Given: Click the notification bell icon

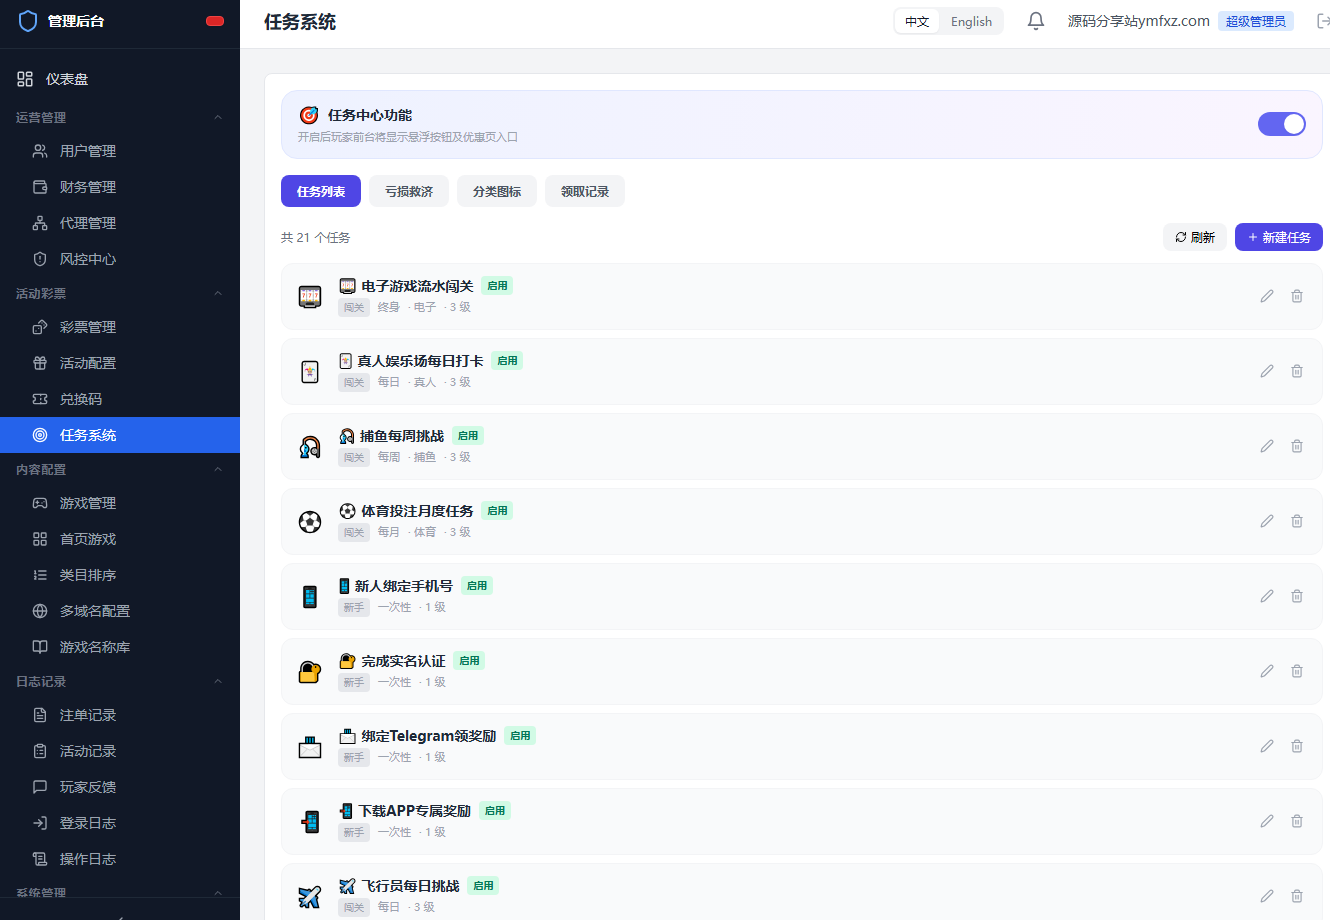Looking at the screenshot, I should [x=1036, y=21].
